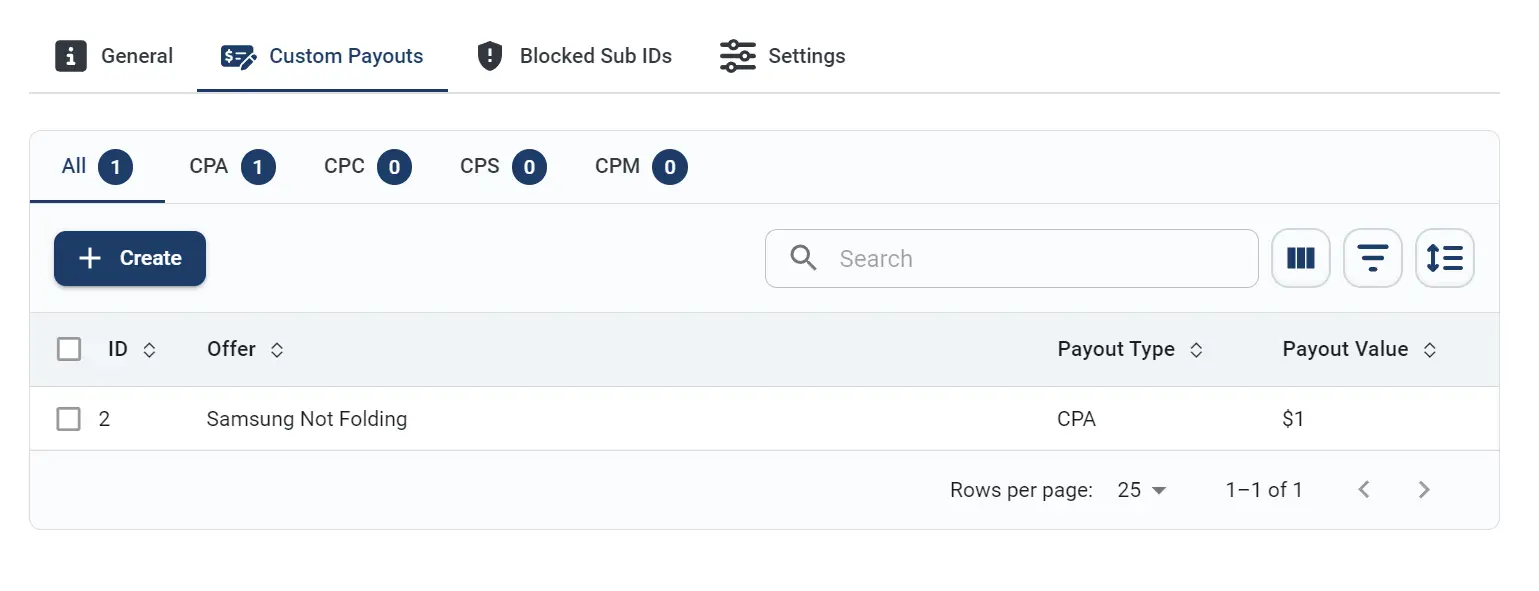This screenshot has height=591, width=1539.
Task: Click the Create button
Action: (130, 258)
